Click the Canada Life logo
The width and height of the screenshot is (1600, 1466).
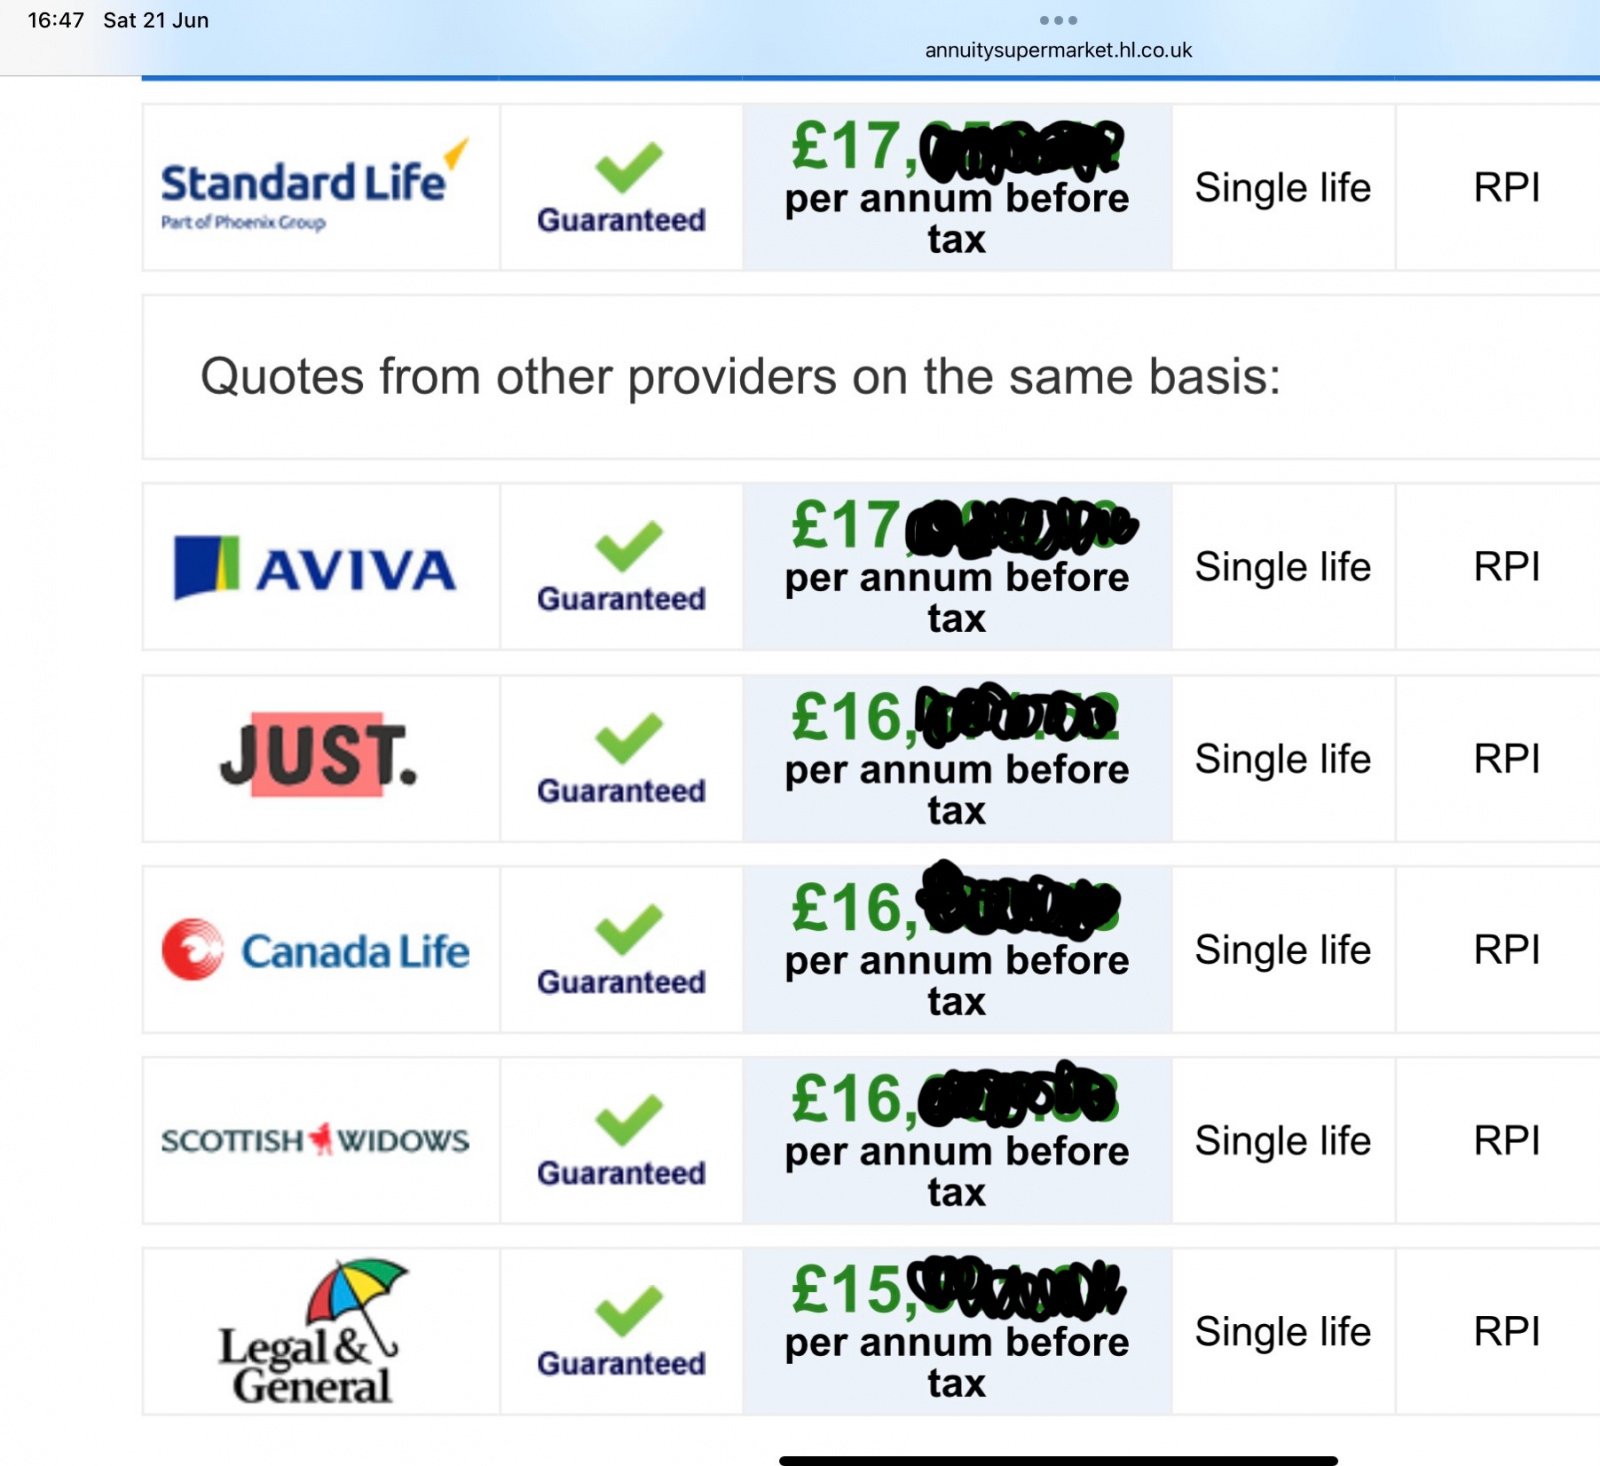tap(315, 950)
